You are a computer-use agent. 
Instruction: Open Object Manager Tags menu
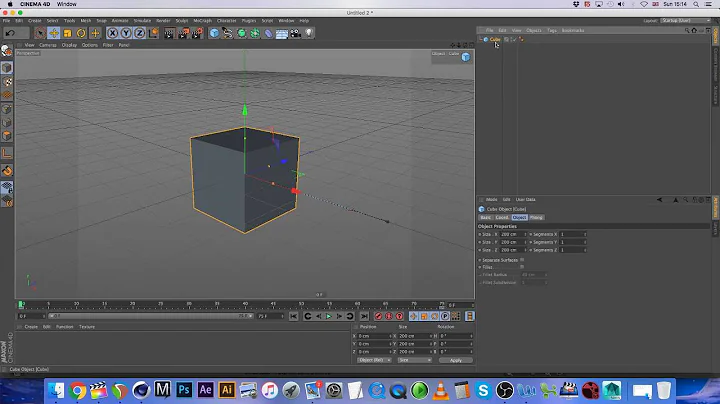tap(552, 30)
